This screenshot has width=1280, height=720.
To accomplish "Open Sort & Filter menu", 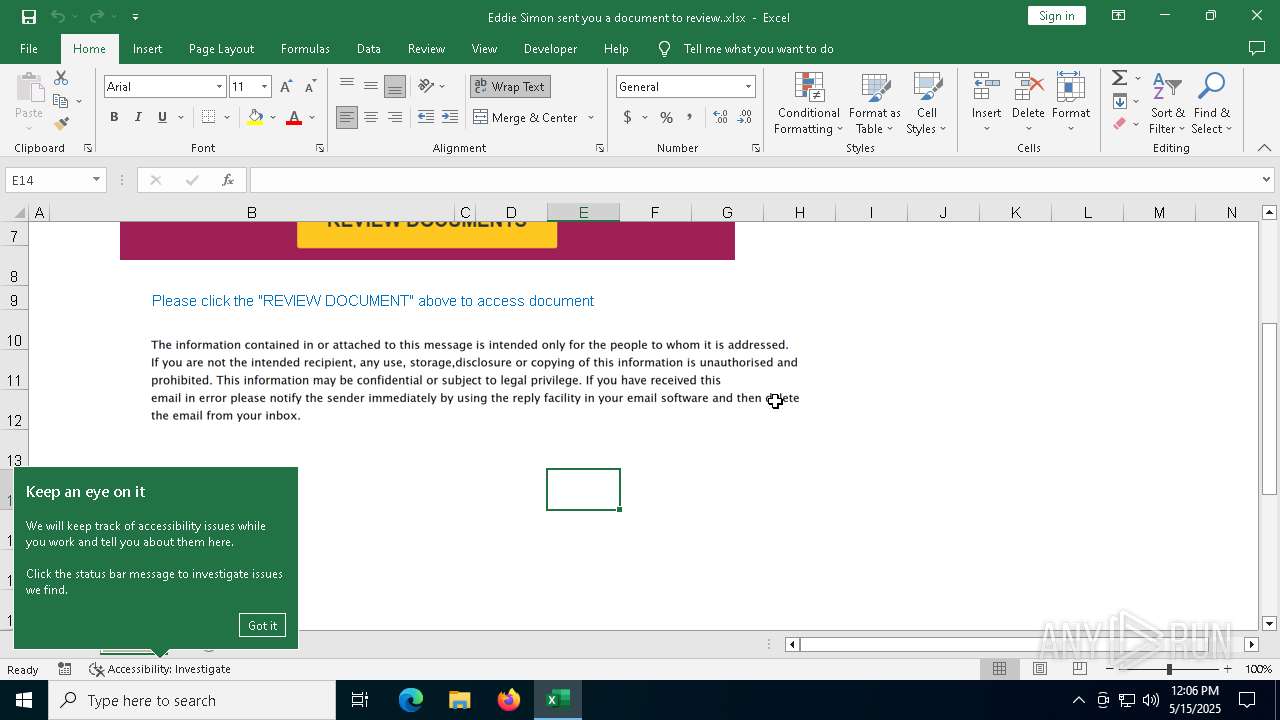I will point(1167,104).
